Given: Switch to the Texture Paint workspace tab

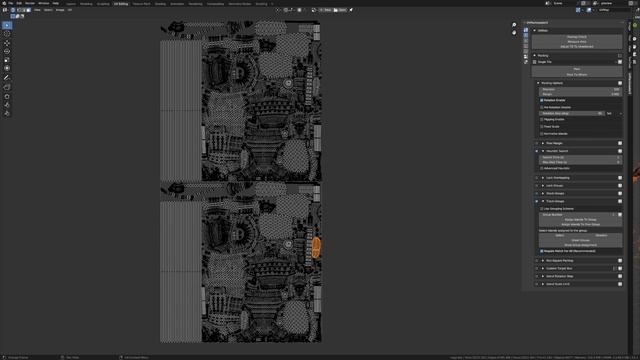Looking at the screenshot, I should point(142,4).
